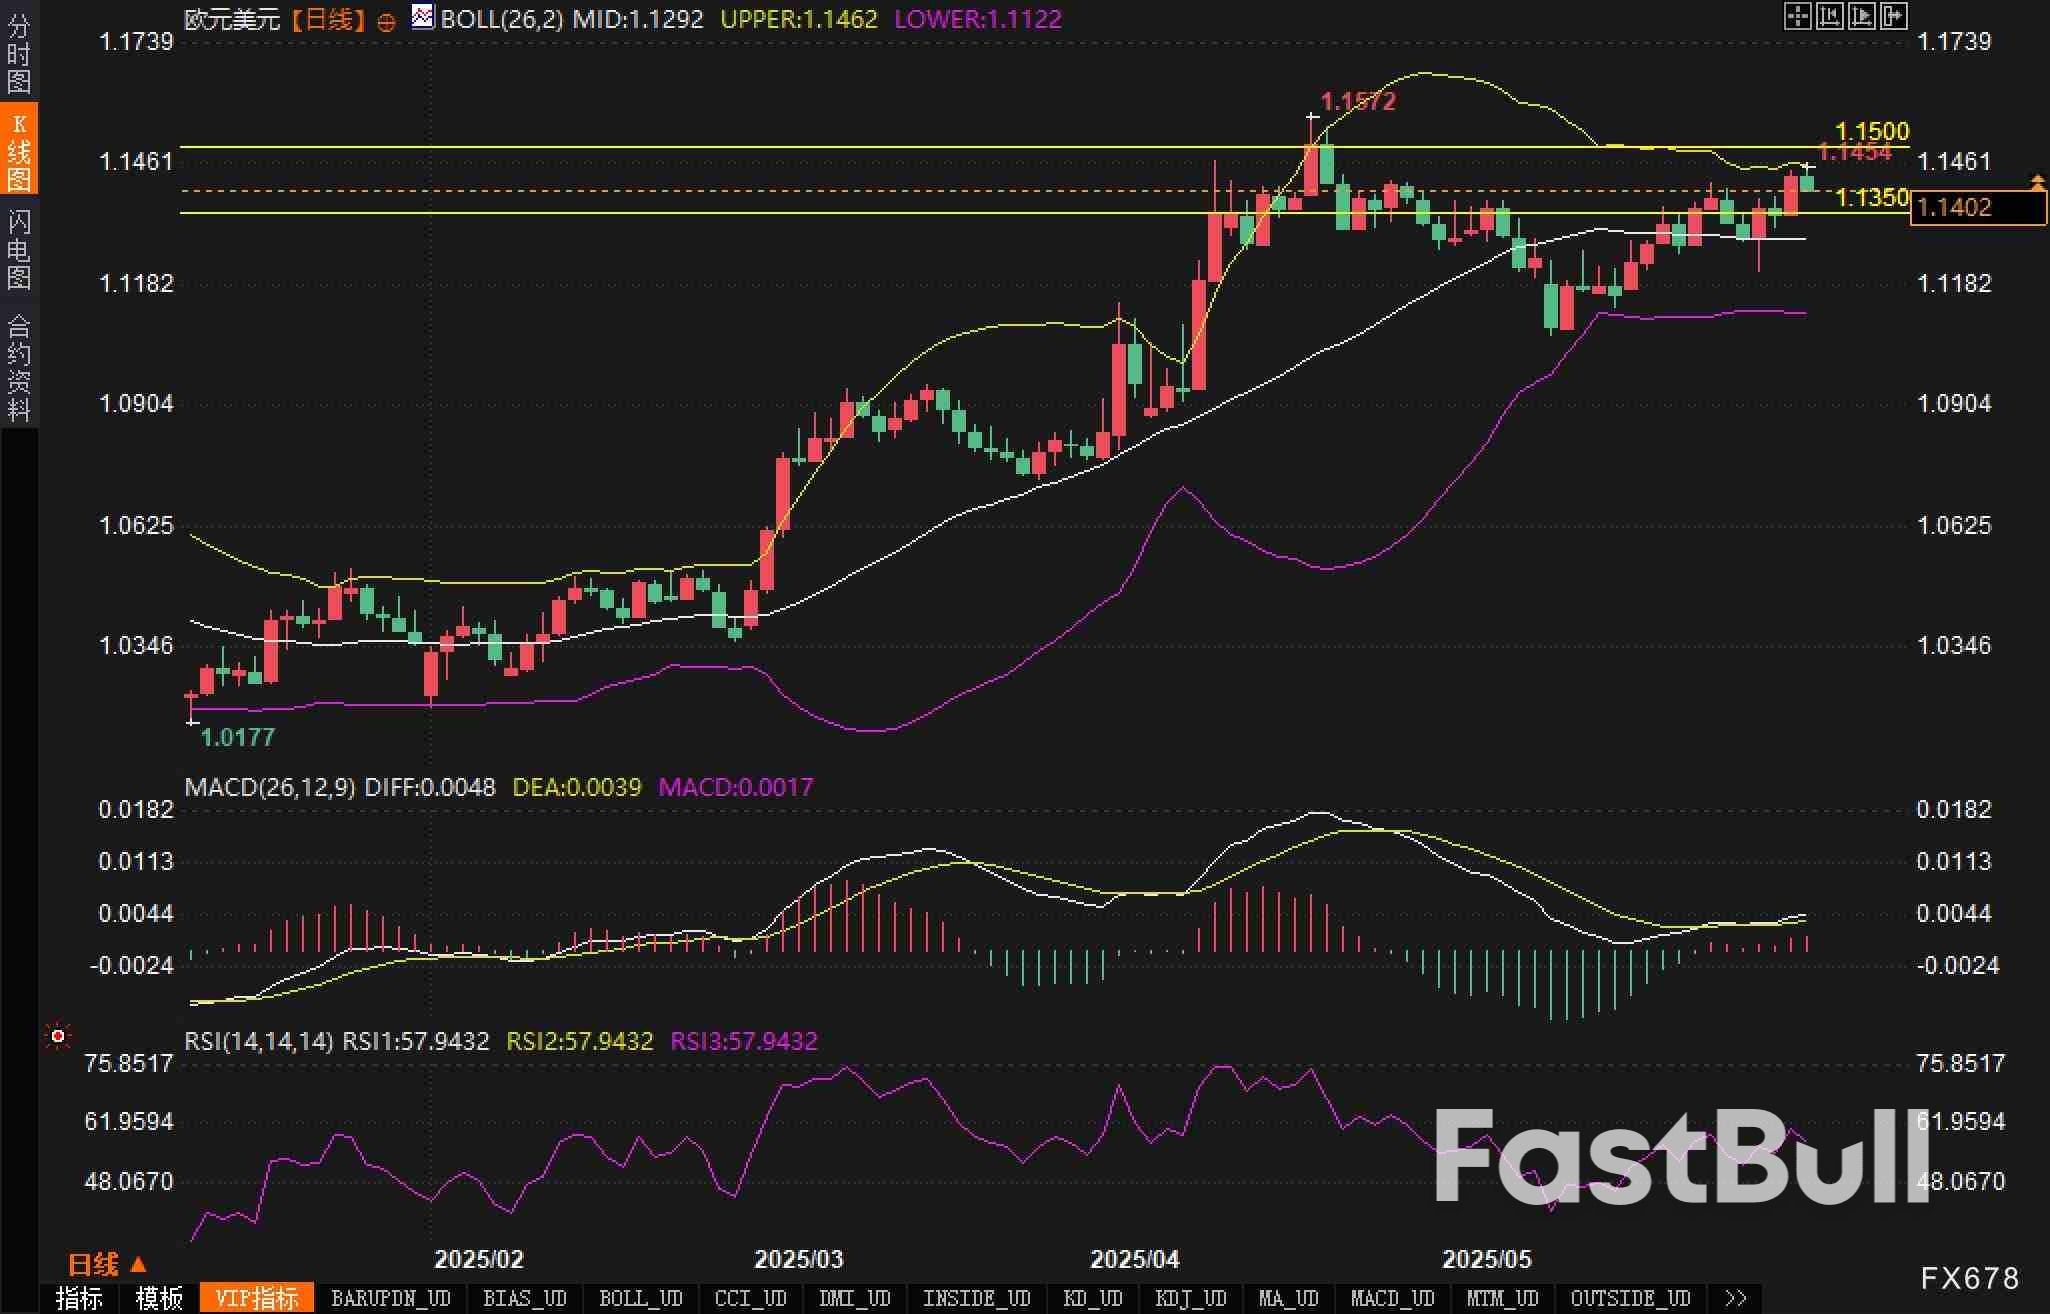This screenshot has height=1314, width=2050.
Task: Expand more indicators with >> arrow
Action: pyautogui.click(x=1735, y=1298)
